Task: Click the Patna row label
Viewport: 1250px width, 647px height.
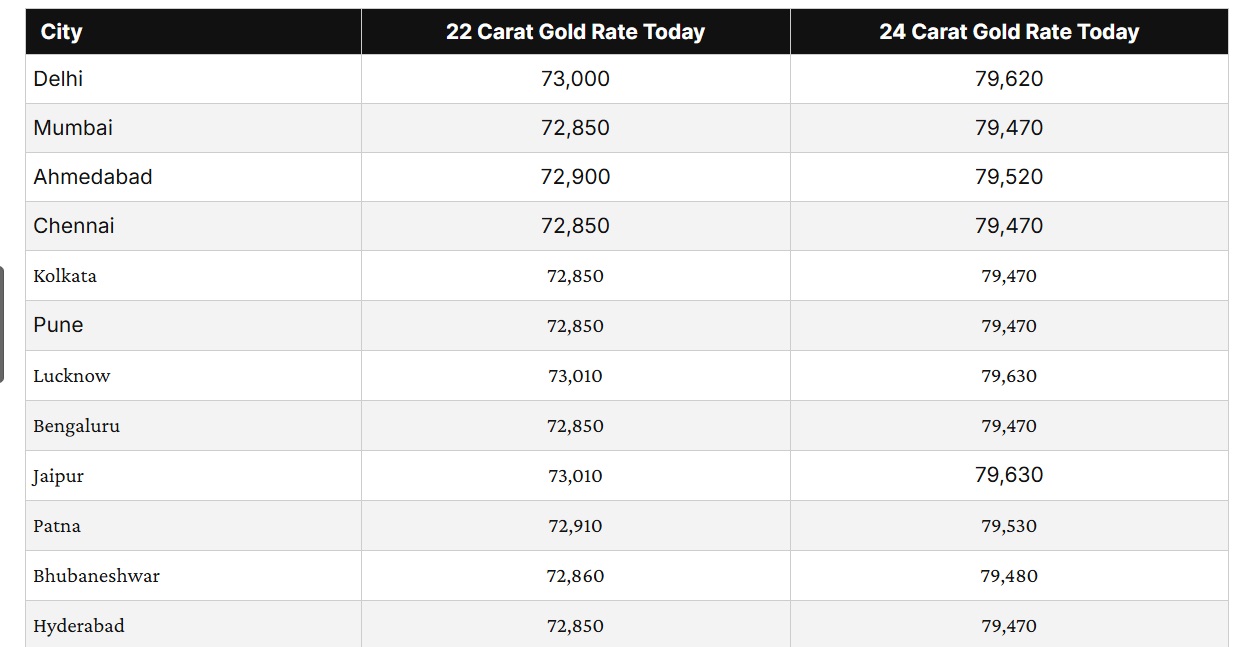Action: (x=57, y=526)
